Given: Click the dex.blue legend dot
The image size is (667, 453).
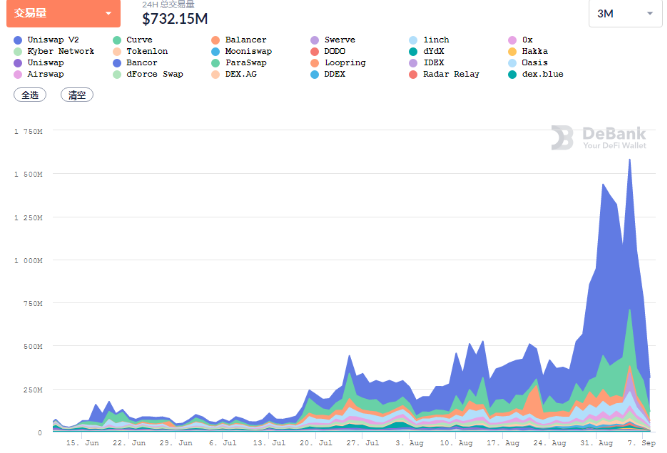Looking at the screenshot, I should [x=512, y=74].
